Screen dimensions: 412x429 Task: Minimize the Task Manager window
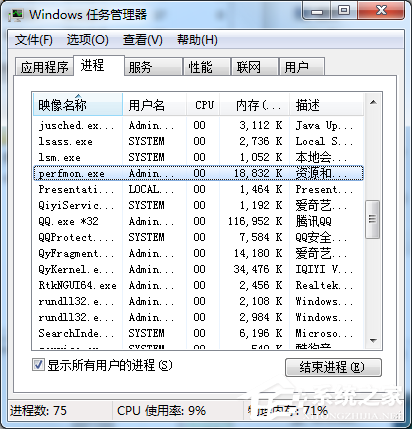317,11
